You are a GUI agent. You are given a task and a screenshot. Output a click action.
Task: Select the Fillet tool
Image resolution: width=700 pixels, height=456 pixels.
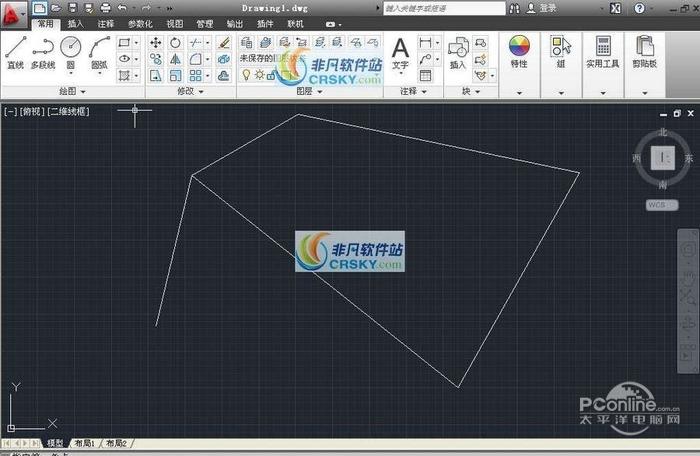point(195,59)
